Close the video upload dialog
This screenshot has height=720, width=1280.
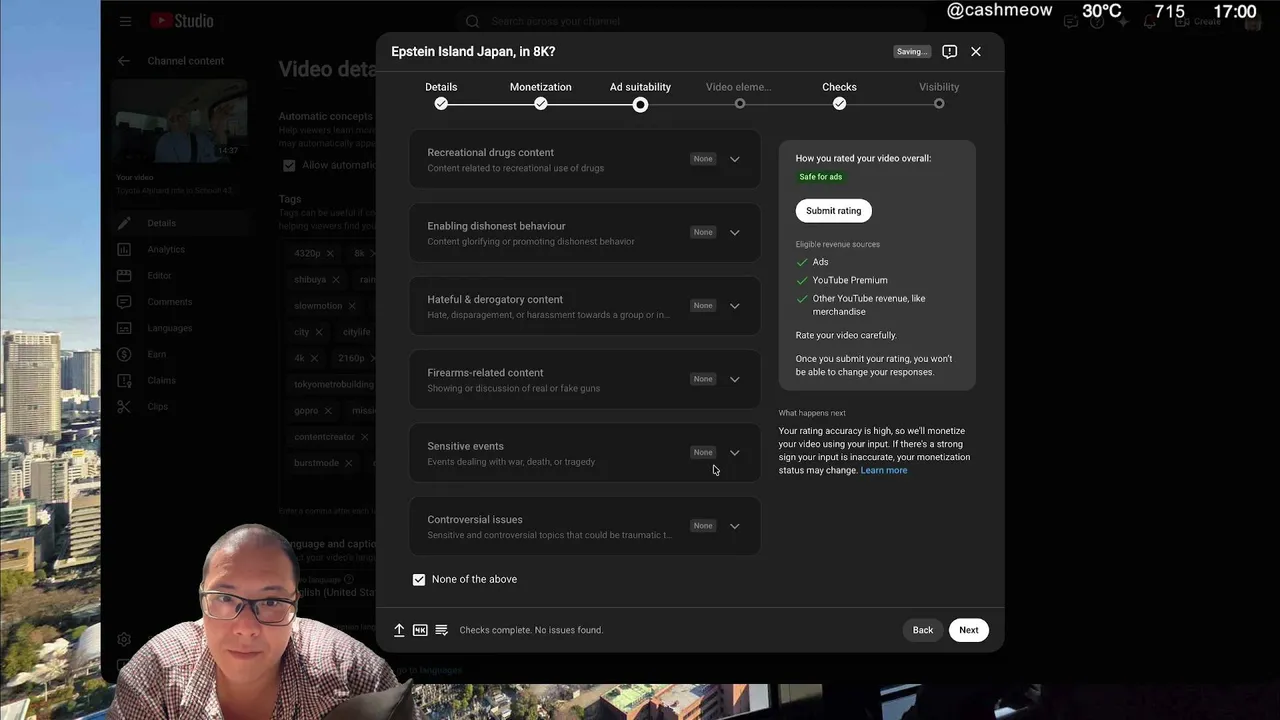(x=976, y=52)
